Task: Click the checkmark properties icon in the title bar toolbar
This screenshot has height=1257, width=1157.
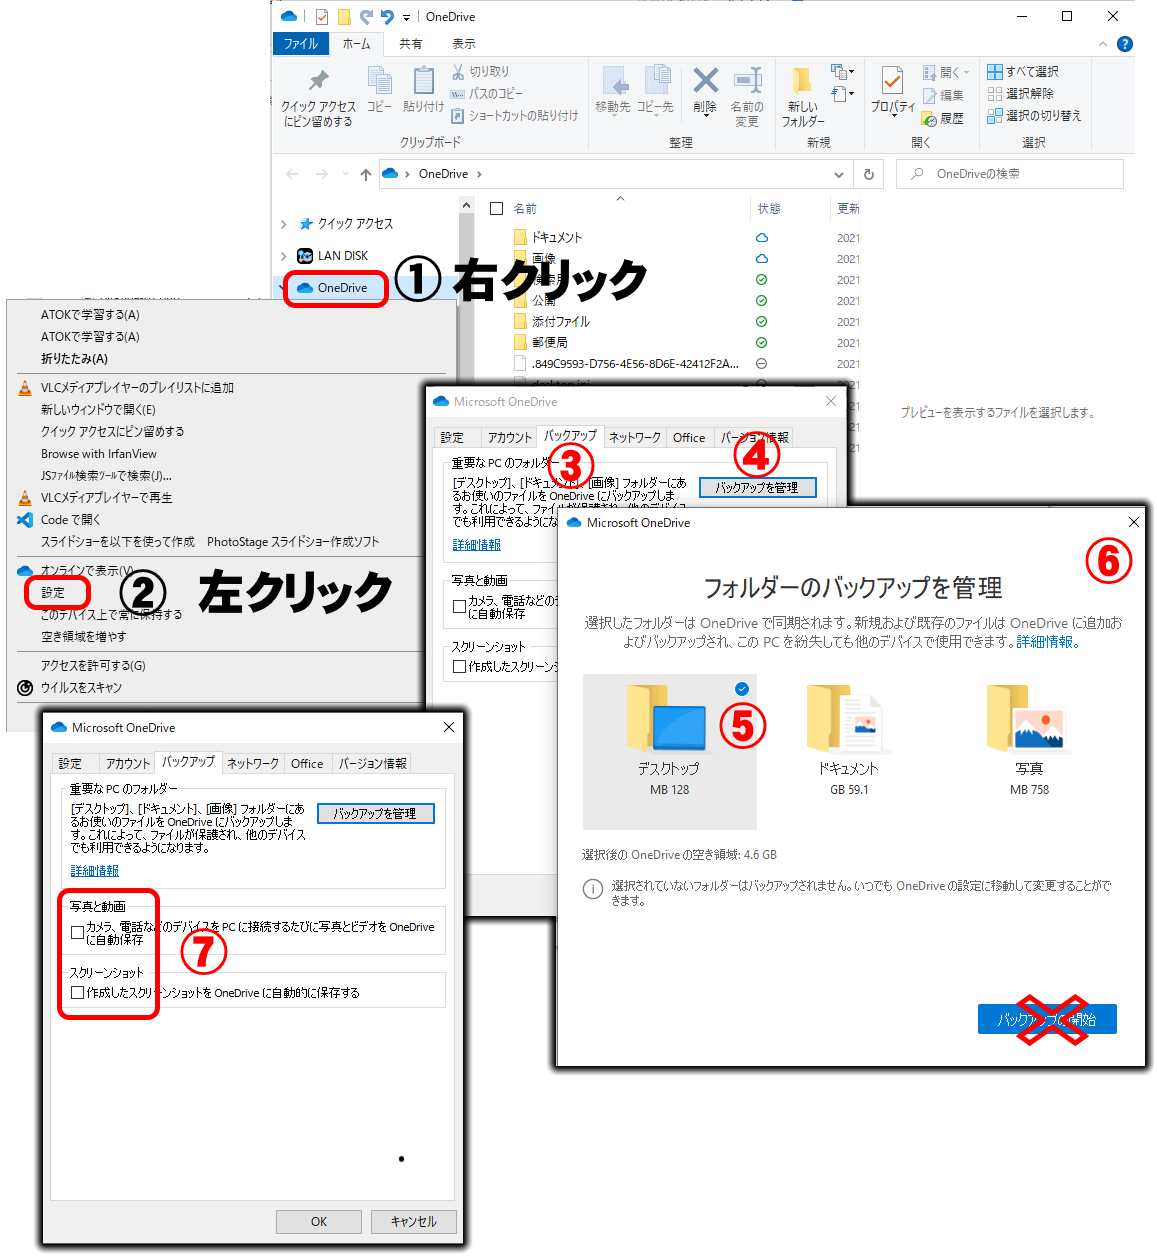Action: [321, 16]
